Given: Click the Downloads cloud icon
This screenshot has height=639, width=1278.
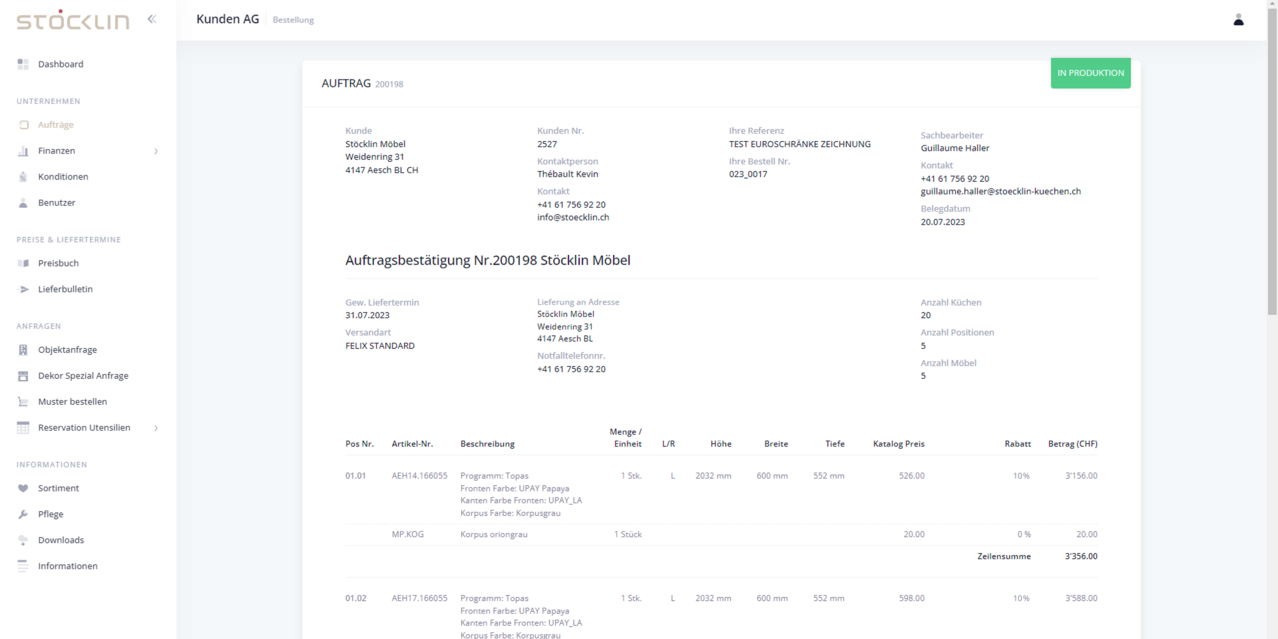Looking at the screenshot, I should [x=23, y=540].
